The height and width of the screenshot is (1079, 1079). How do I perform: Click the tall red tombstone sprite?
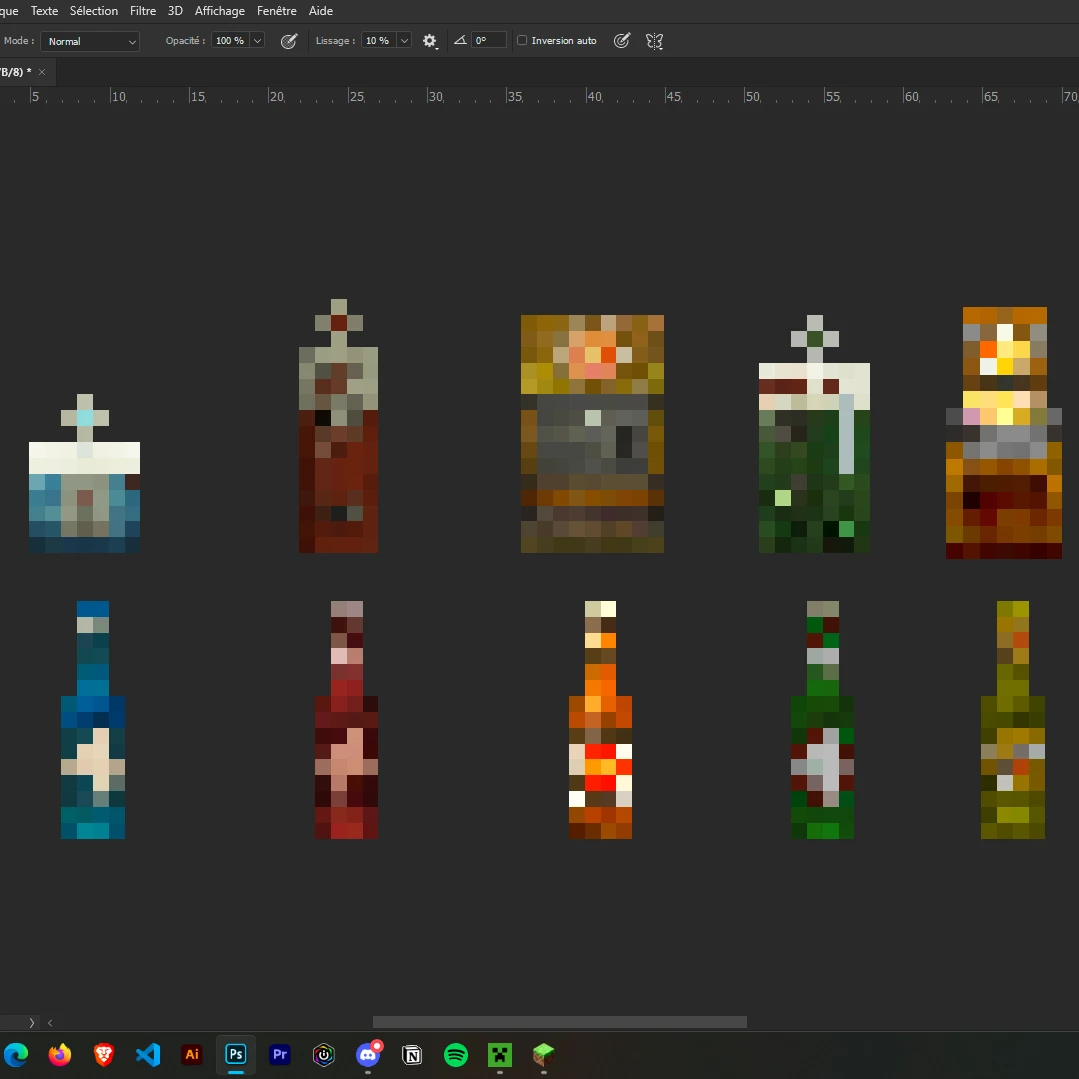coord(339,426)
